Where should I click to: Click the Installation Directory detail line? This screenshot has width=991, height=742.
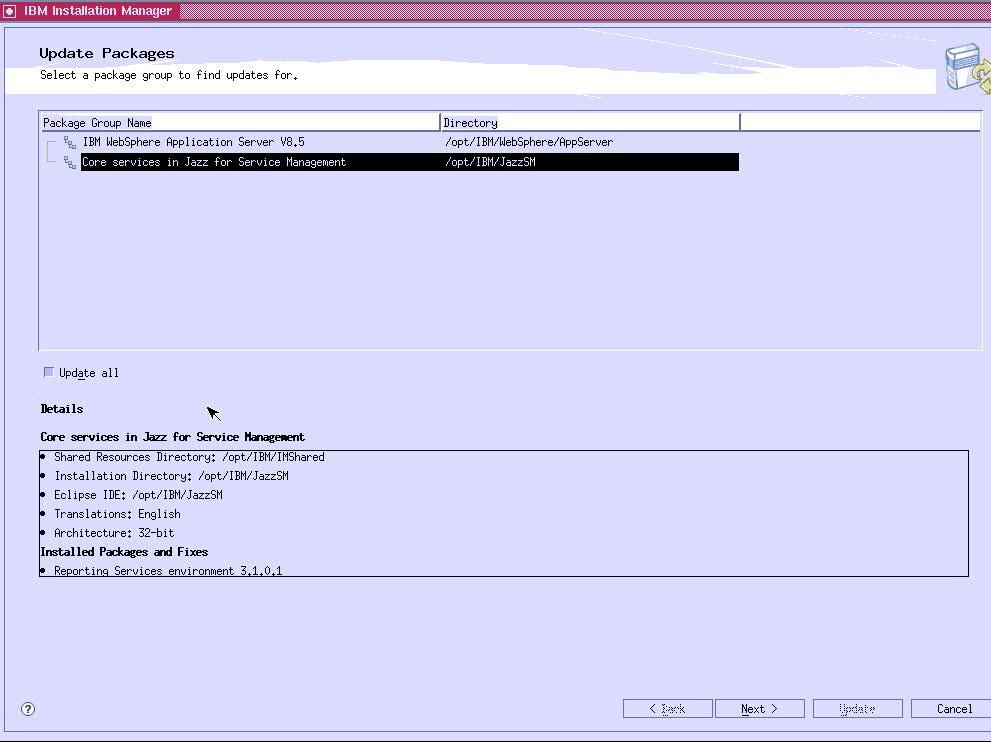click(171, 476)
